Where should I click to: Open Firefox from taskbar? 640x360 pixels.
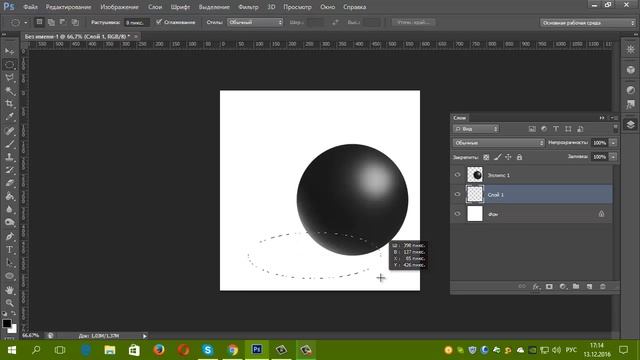(159, 350)
